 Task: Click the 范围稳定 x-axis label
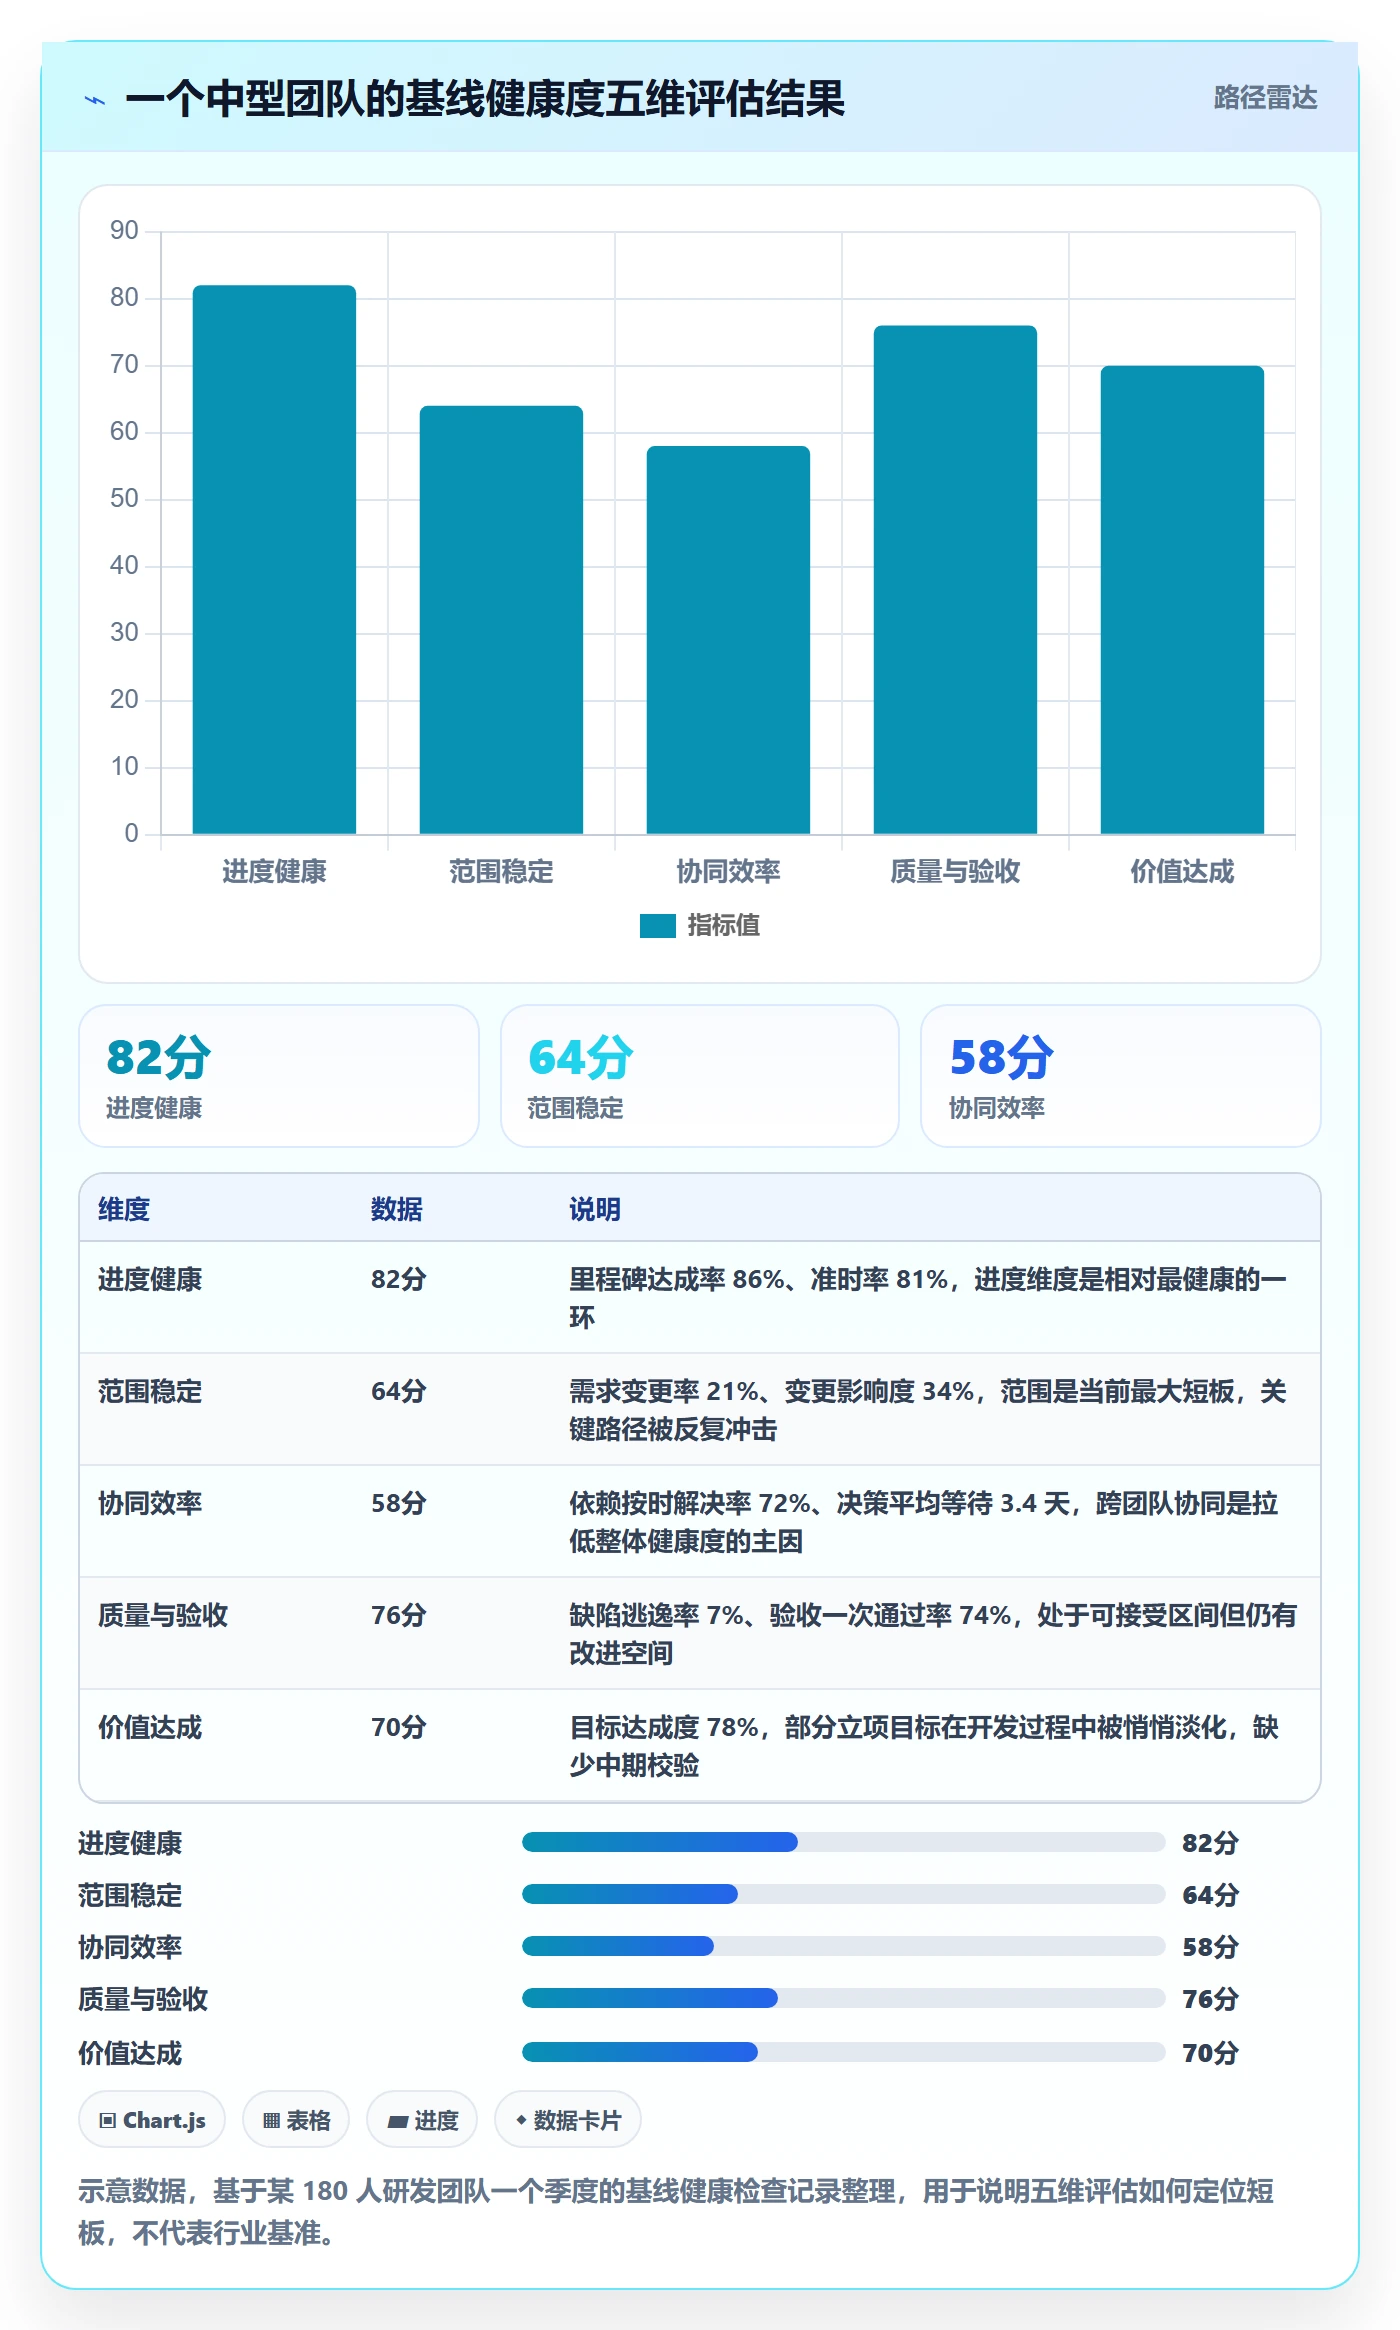[501, 871]
